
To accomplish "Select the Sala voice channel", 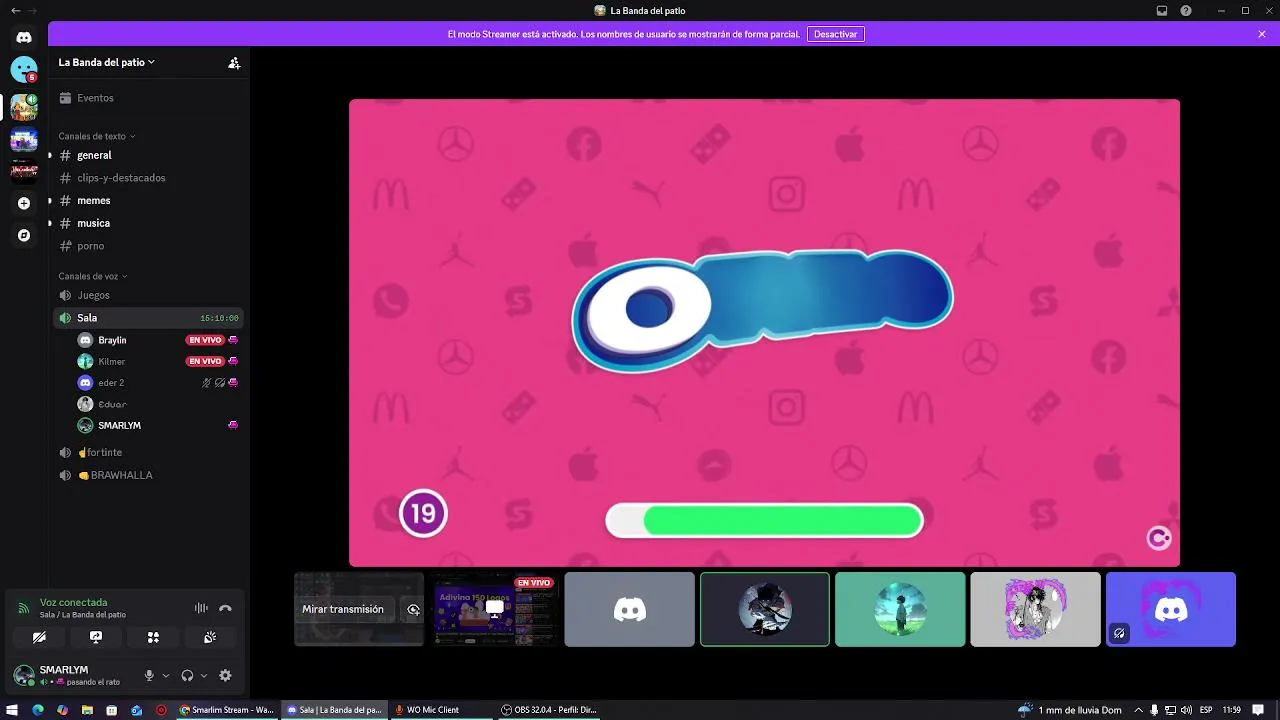I will (148, 318).
